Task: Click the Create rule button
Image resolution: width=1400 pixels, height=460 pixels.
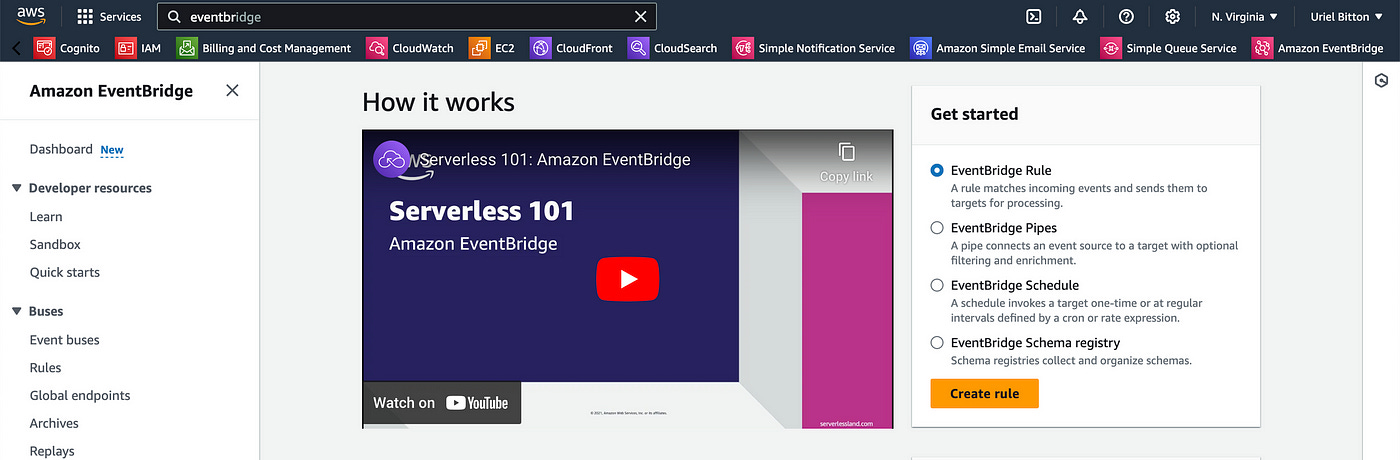Action: (984, 394)
